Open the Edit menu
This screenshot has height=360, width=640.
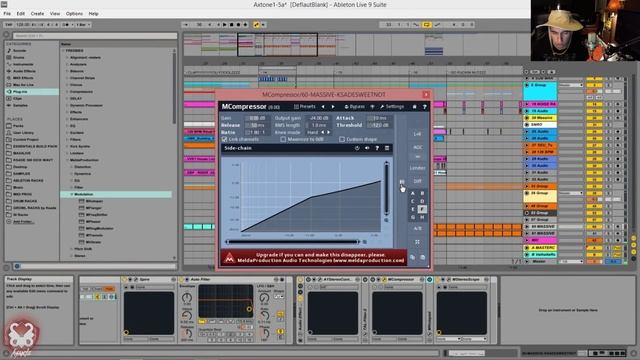coord(20,13)
